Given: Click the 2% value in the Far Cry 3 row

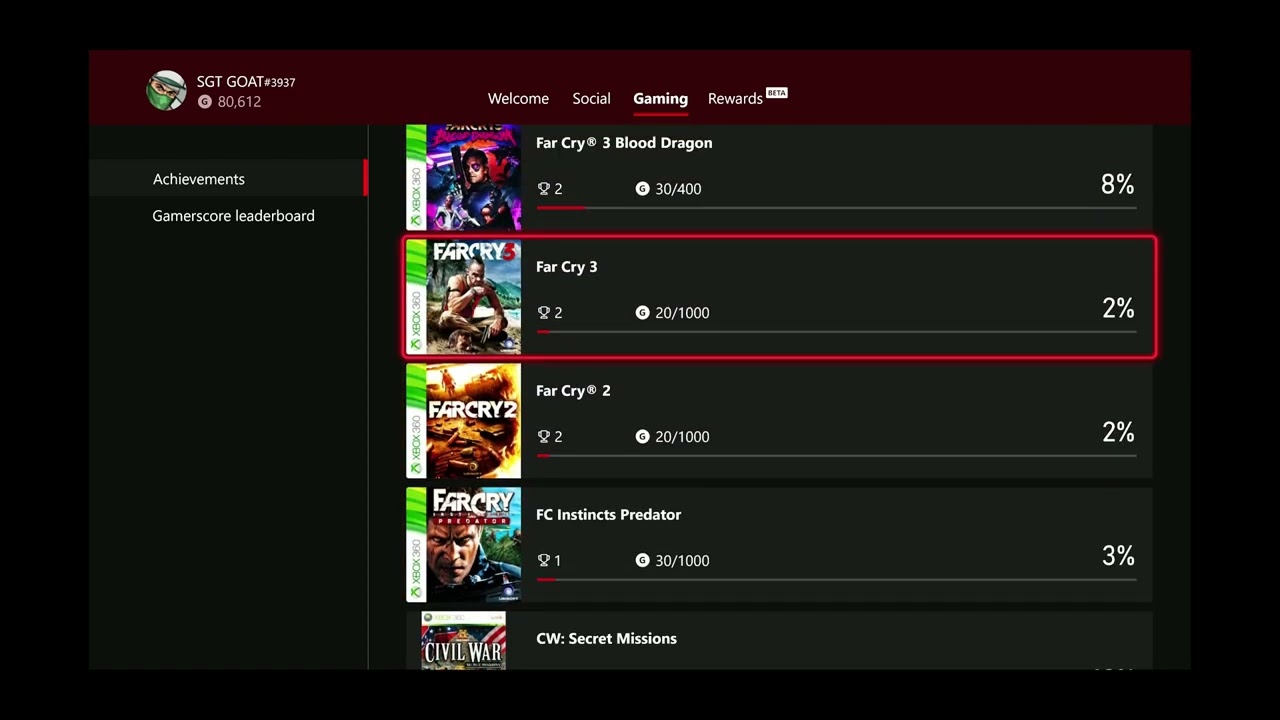Looking at the screenshot, I should [x=1117, y=308].
